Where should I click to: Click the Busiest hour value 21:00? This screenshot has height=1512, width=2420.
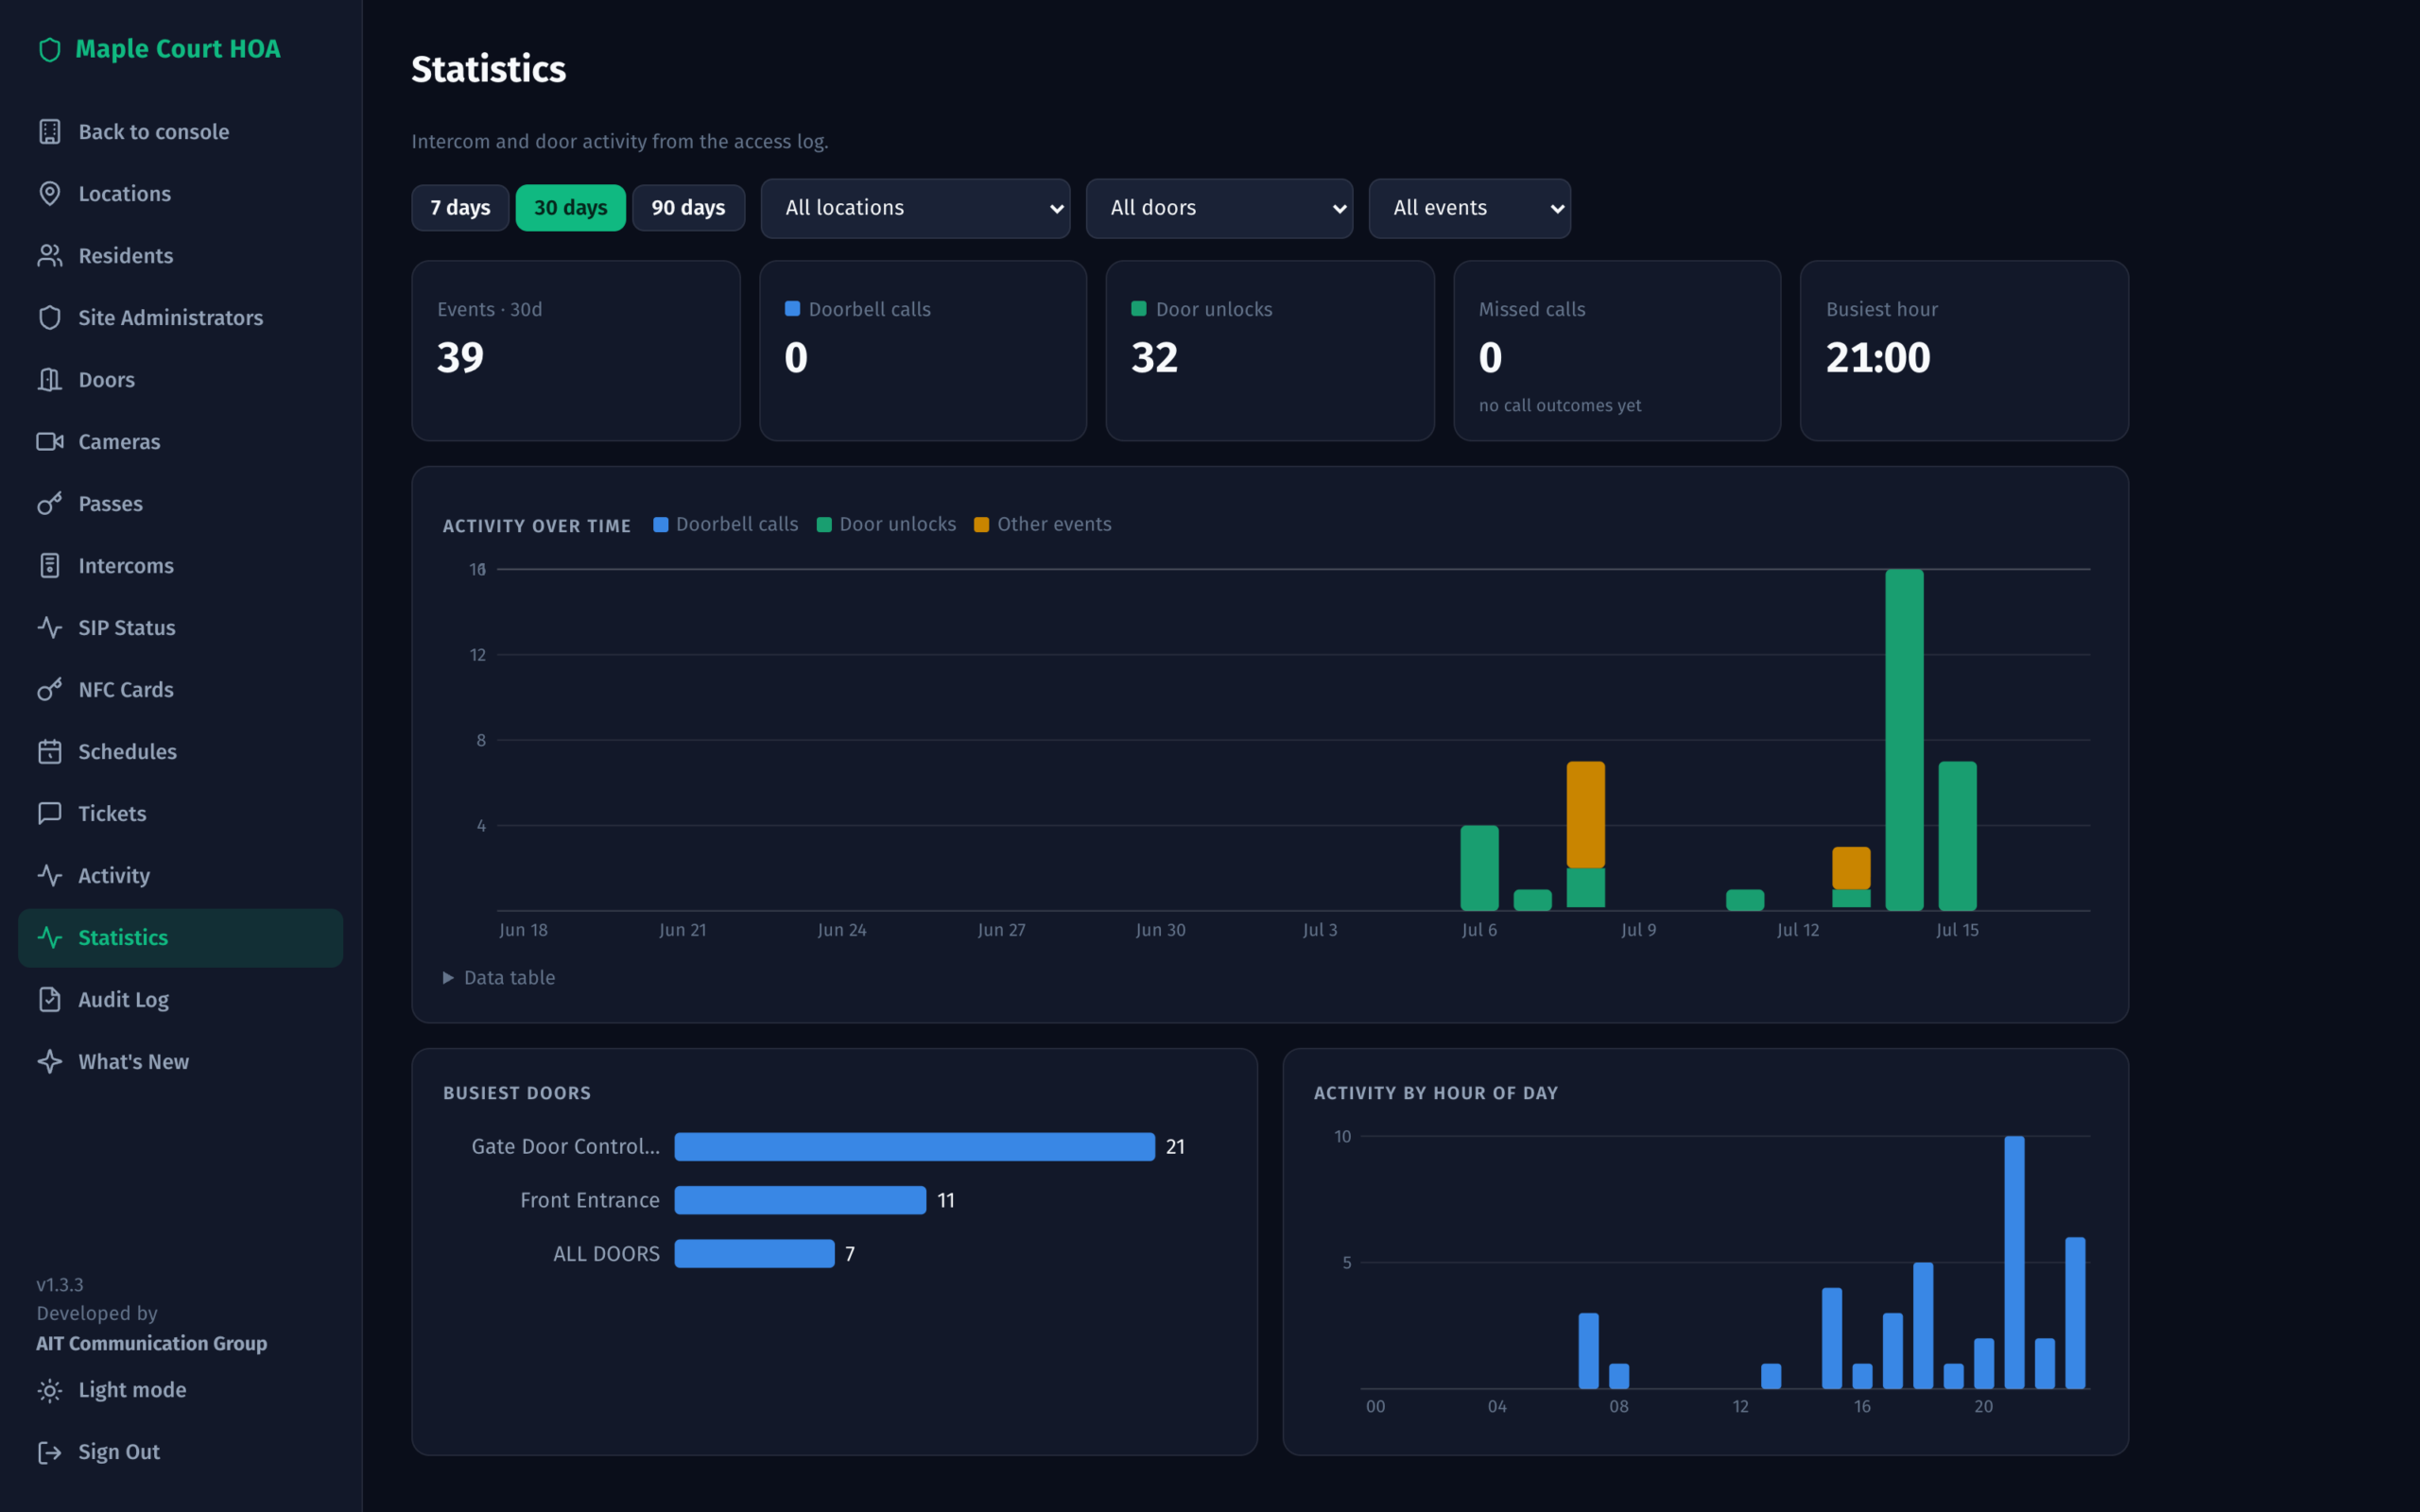pyautogui.click(x=1878, y=358)
